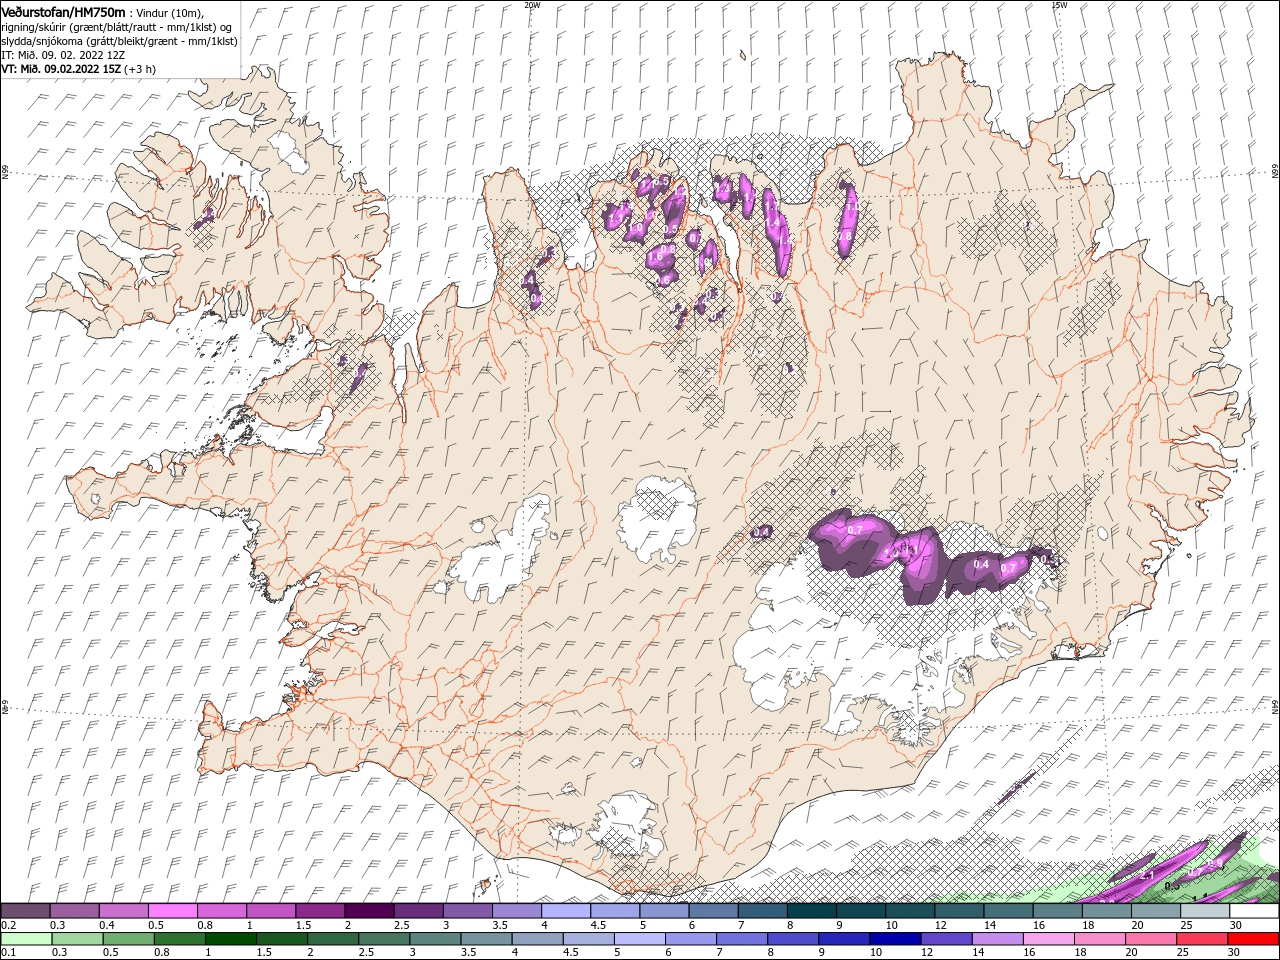The height and width of the screenshot is (960, 1280).
Task: Pick the pale lavender 4 swatch in snow legend
Action: [x=566, y=911]
